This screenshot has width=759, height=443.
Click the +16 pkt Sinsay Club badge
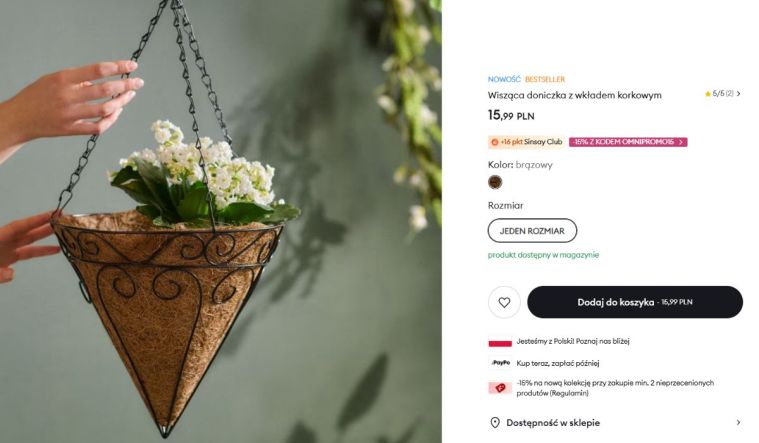526,142
